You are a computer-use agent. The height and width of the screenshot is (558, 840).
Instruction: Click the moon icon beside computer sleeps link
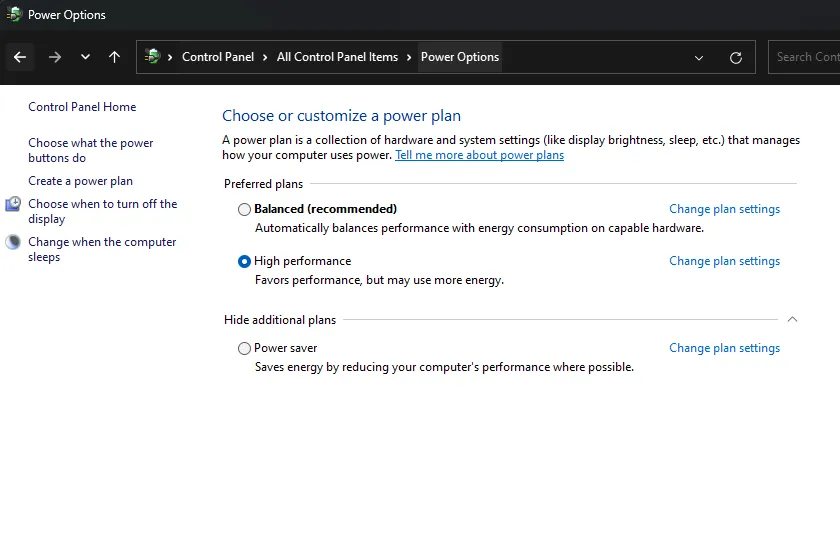click(x=13, y=242)
